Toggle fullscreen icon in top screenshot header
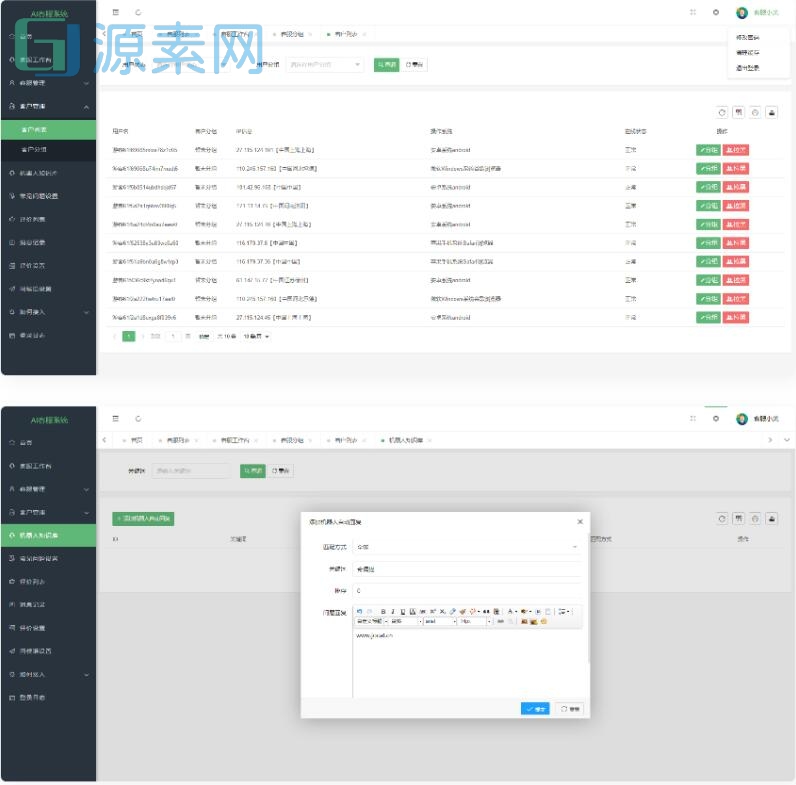The height and width of the screenshot is (785, 796). 693,12
